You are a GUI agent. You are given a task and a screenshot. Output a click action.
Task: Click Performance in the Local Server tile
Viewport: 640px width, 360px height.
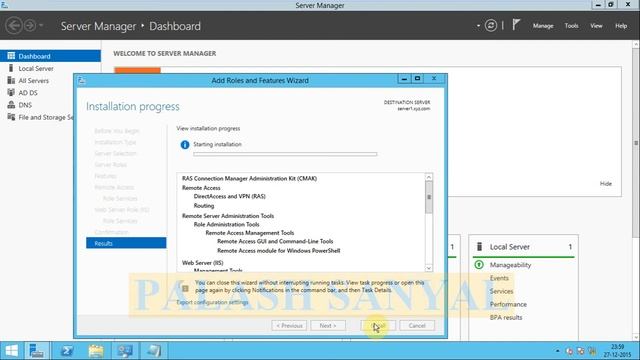click(x=508, y=304)
